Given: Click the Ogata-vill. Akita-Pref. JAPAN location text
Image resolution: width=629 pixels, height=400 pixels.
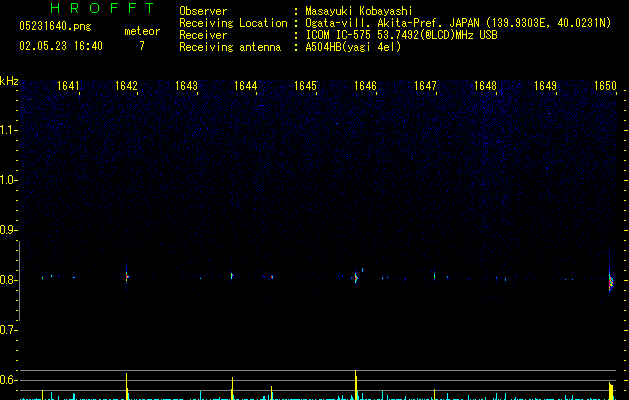Looking at the screenshot, I should click(458, 23).
